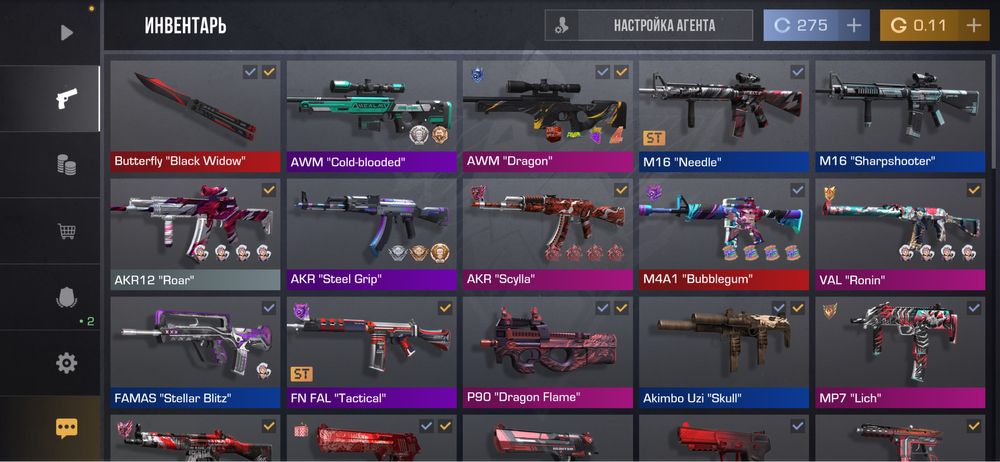The image size is (1000, 462).
Task: Select the P90 Dragon Flame skin
Action: point(548,352)
